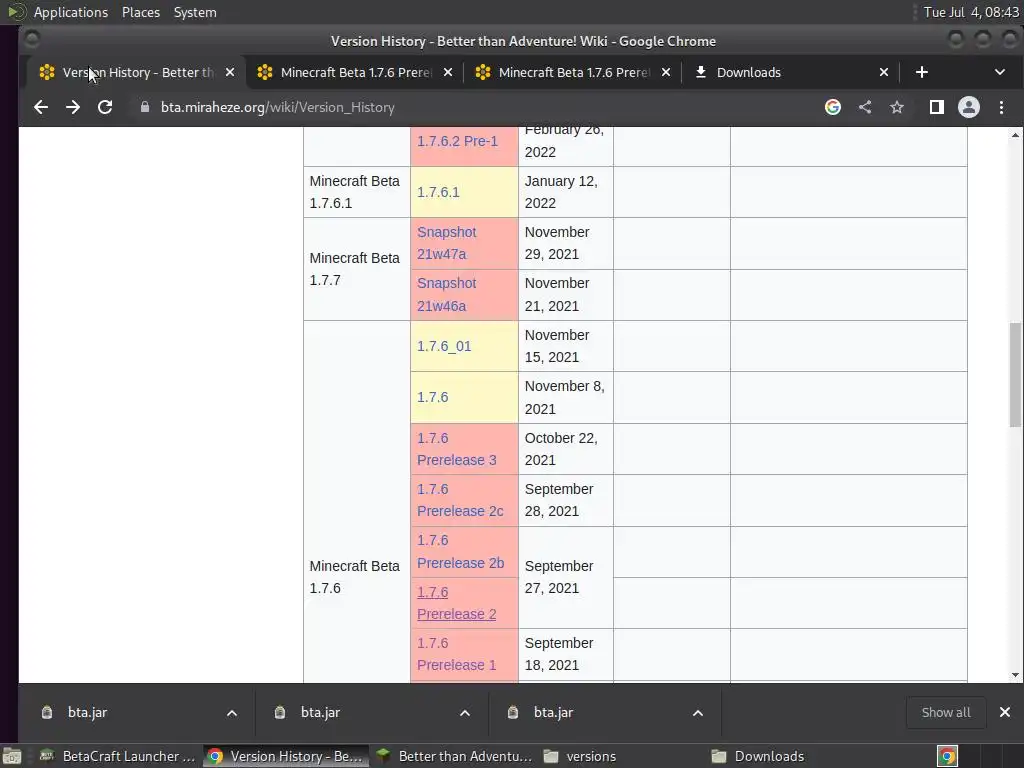Close the Downloads tab
This screenshot has width=1024, height=768.
pos(884,72)
